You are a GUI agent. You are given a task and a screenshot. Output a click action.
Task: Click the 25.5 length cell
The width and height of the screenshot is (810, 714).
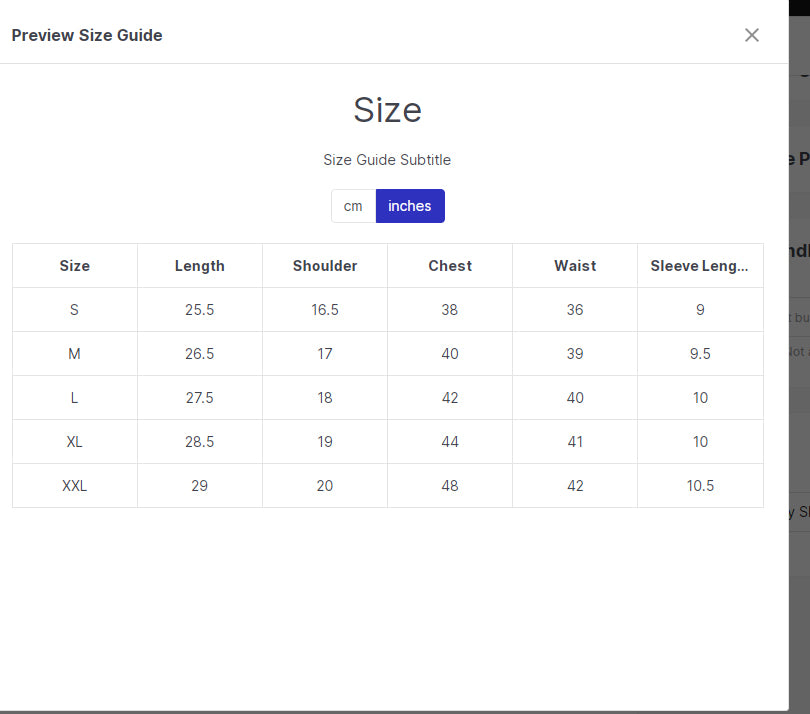click(x=200, y=310)
